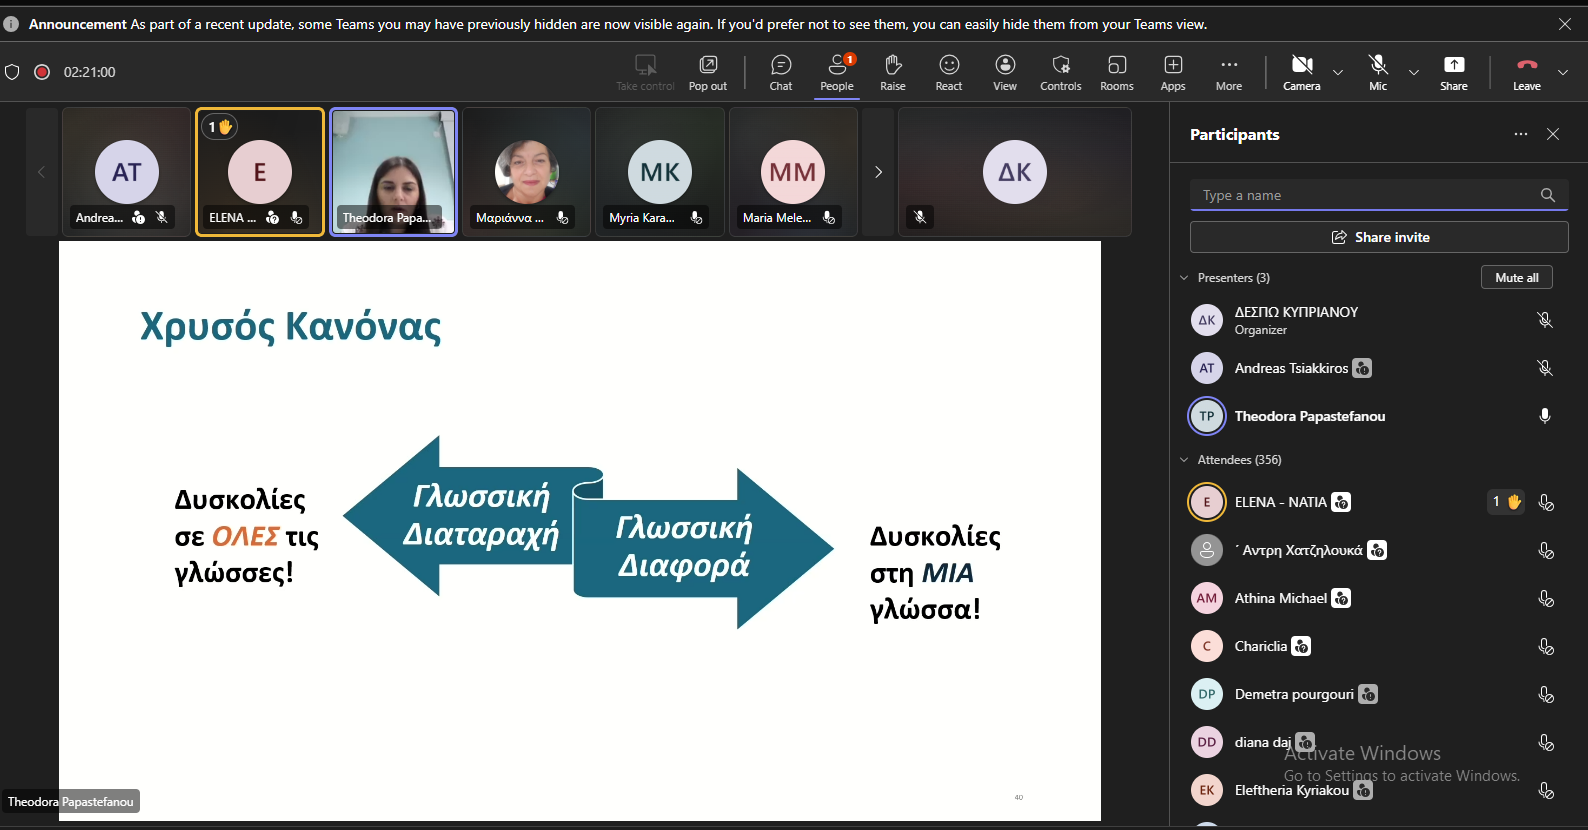
Task: Collapse the Presenters section
Action: [x=1185, y=278]
